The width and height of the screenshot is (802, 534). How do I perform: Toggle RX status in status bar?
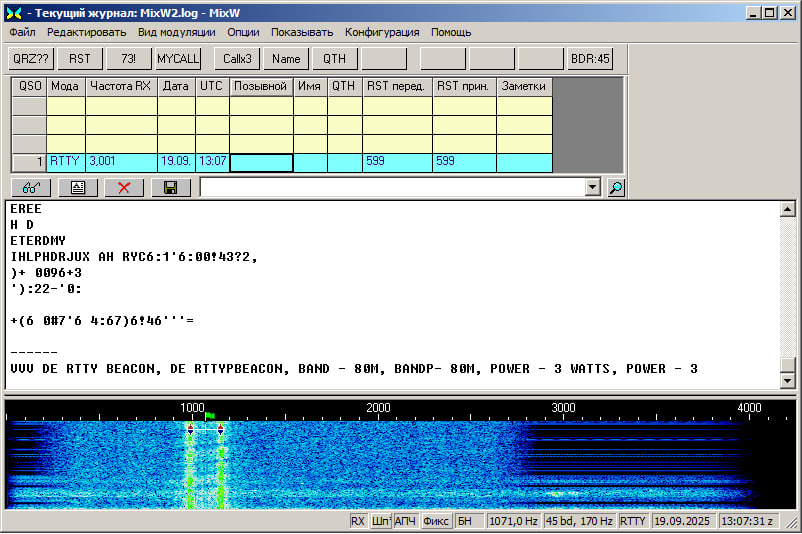pyautogui.click(x=358, y=521)
